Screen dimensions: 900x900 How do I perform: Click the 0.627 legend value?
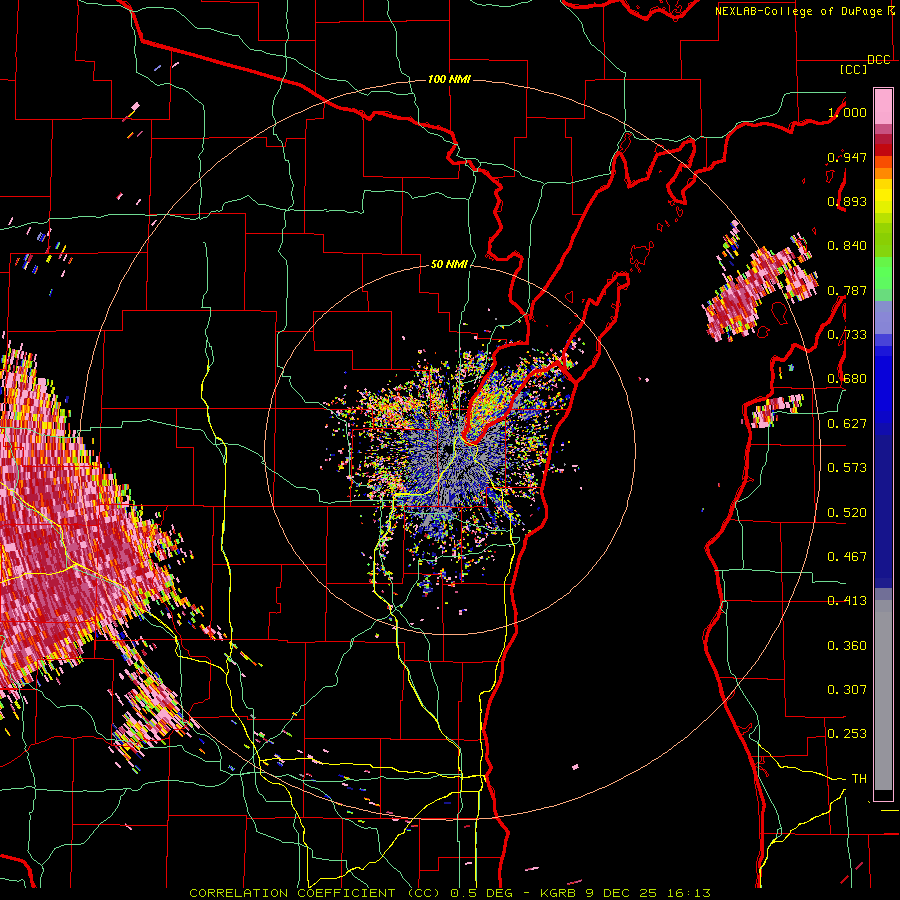[847, 424]
